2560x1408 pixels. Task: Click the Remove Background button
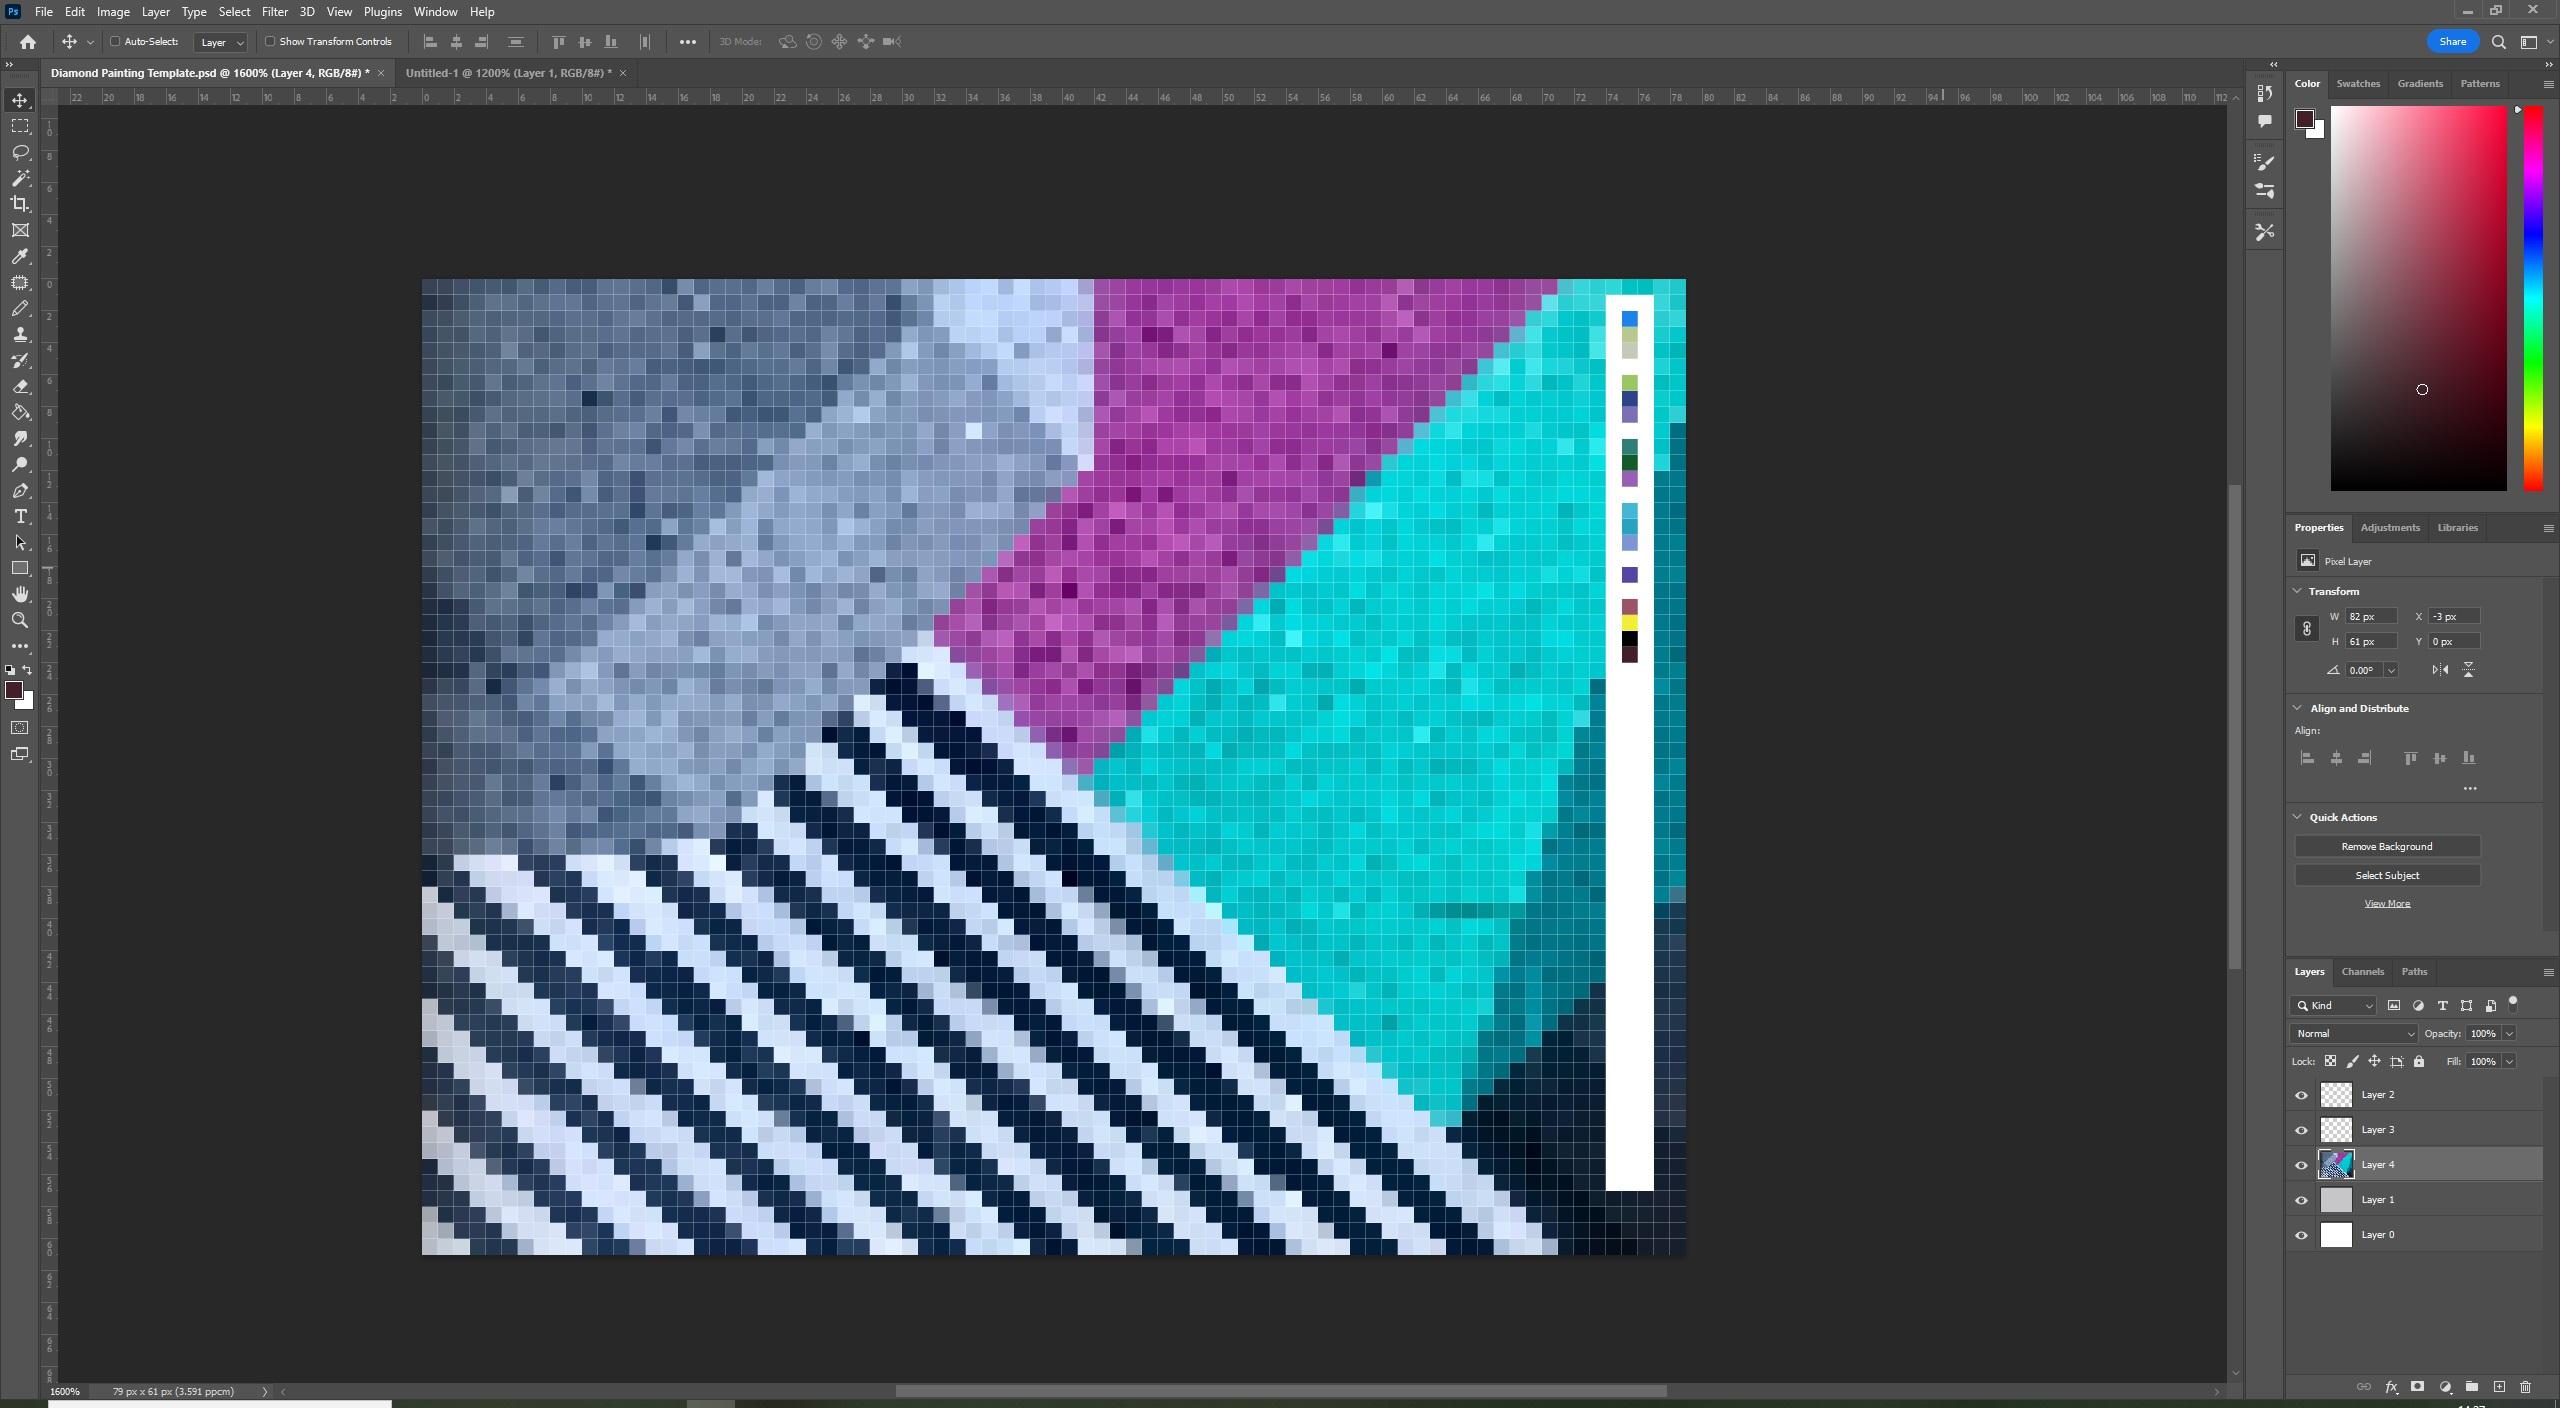pos(2386,845)
